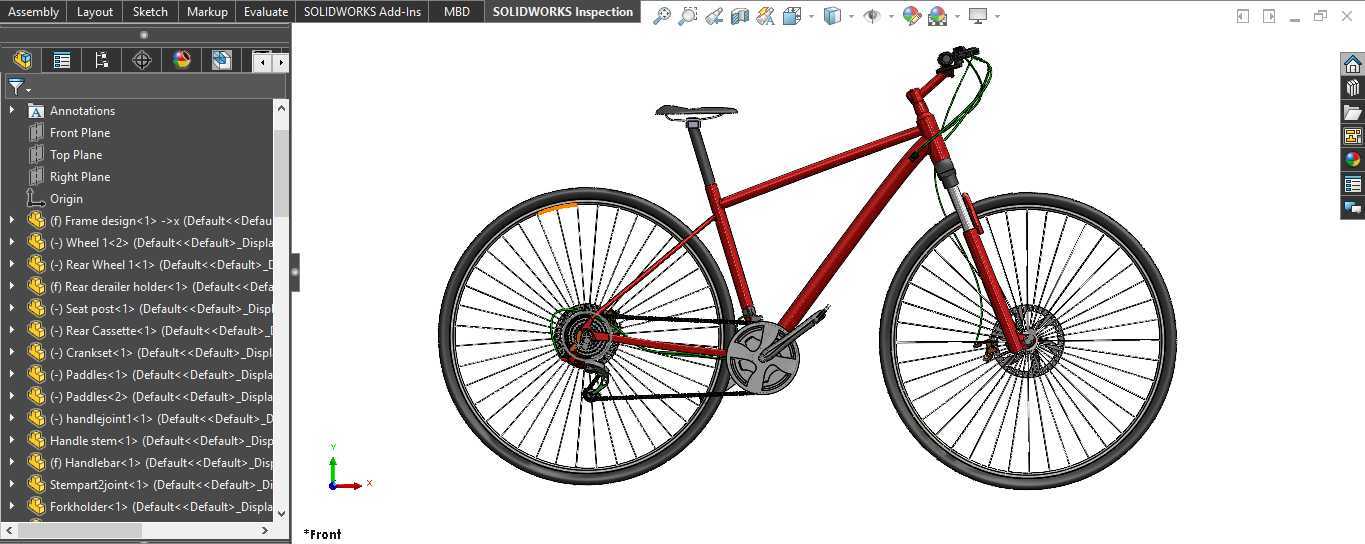The height and width of the screenshot is (544, 1365).
Task: Open the PropertyManager tab
Action: [x=62, y=60]
